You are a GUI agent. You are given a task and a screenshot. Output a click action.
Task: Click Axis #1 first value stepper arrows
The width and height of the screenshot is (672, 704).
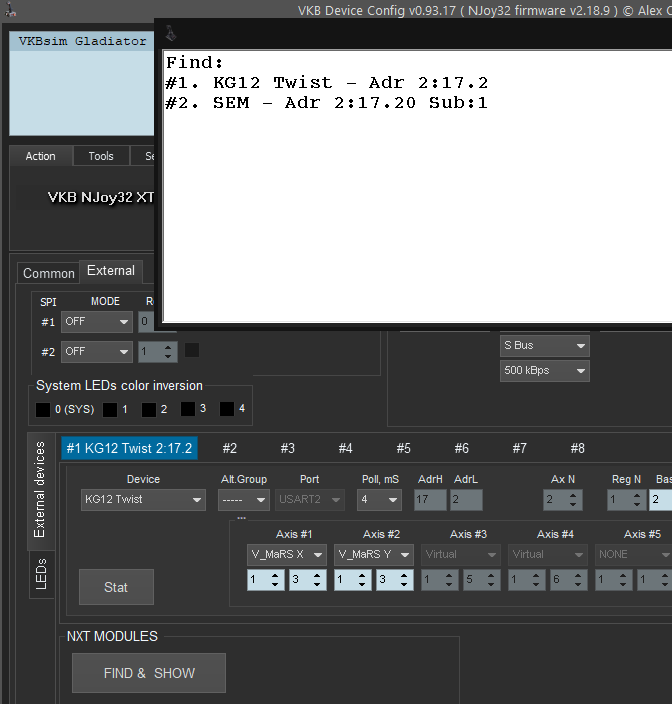(x=275, y=580)
